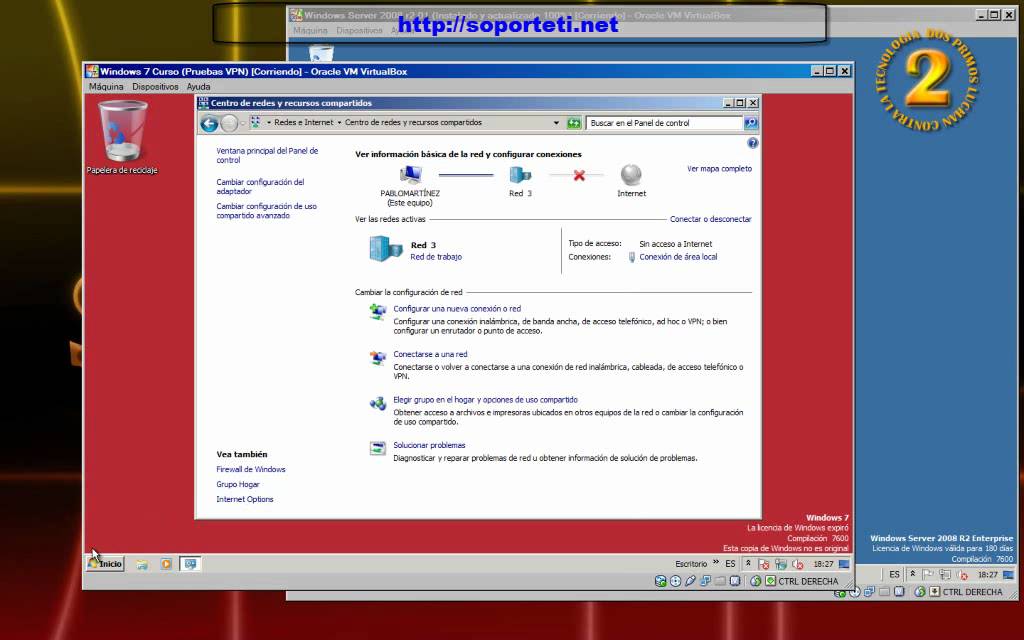Click 'Conectarse a una red' link
The width and height of the screenshot is (1024, 640).
click(430, 355)
